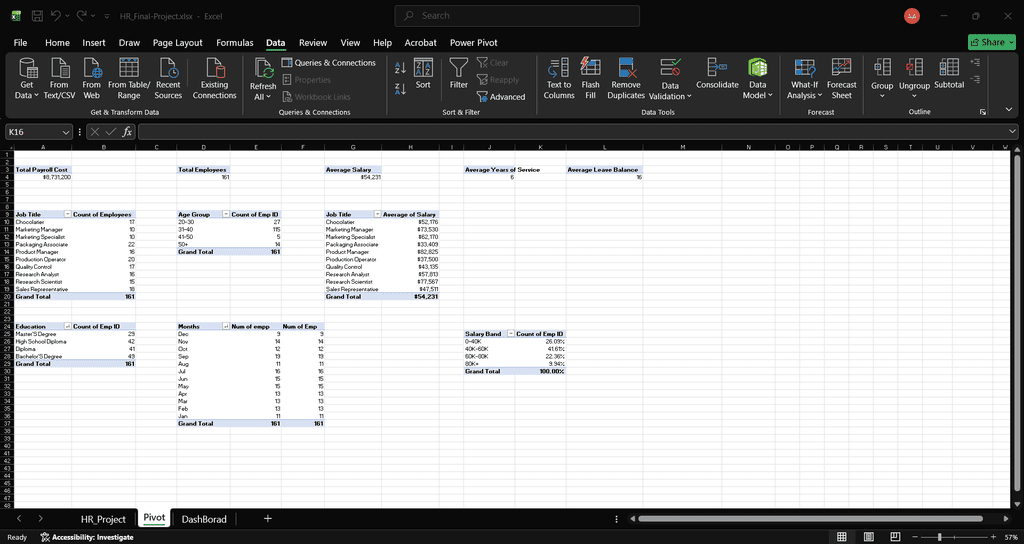The width and height of the screenshot is (1024, 544).
Task: Zoom in with plus button
Action: tap(993, 537)
